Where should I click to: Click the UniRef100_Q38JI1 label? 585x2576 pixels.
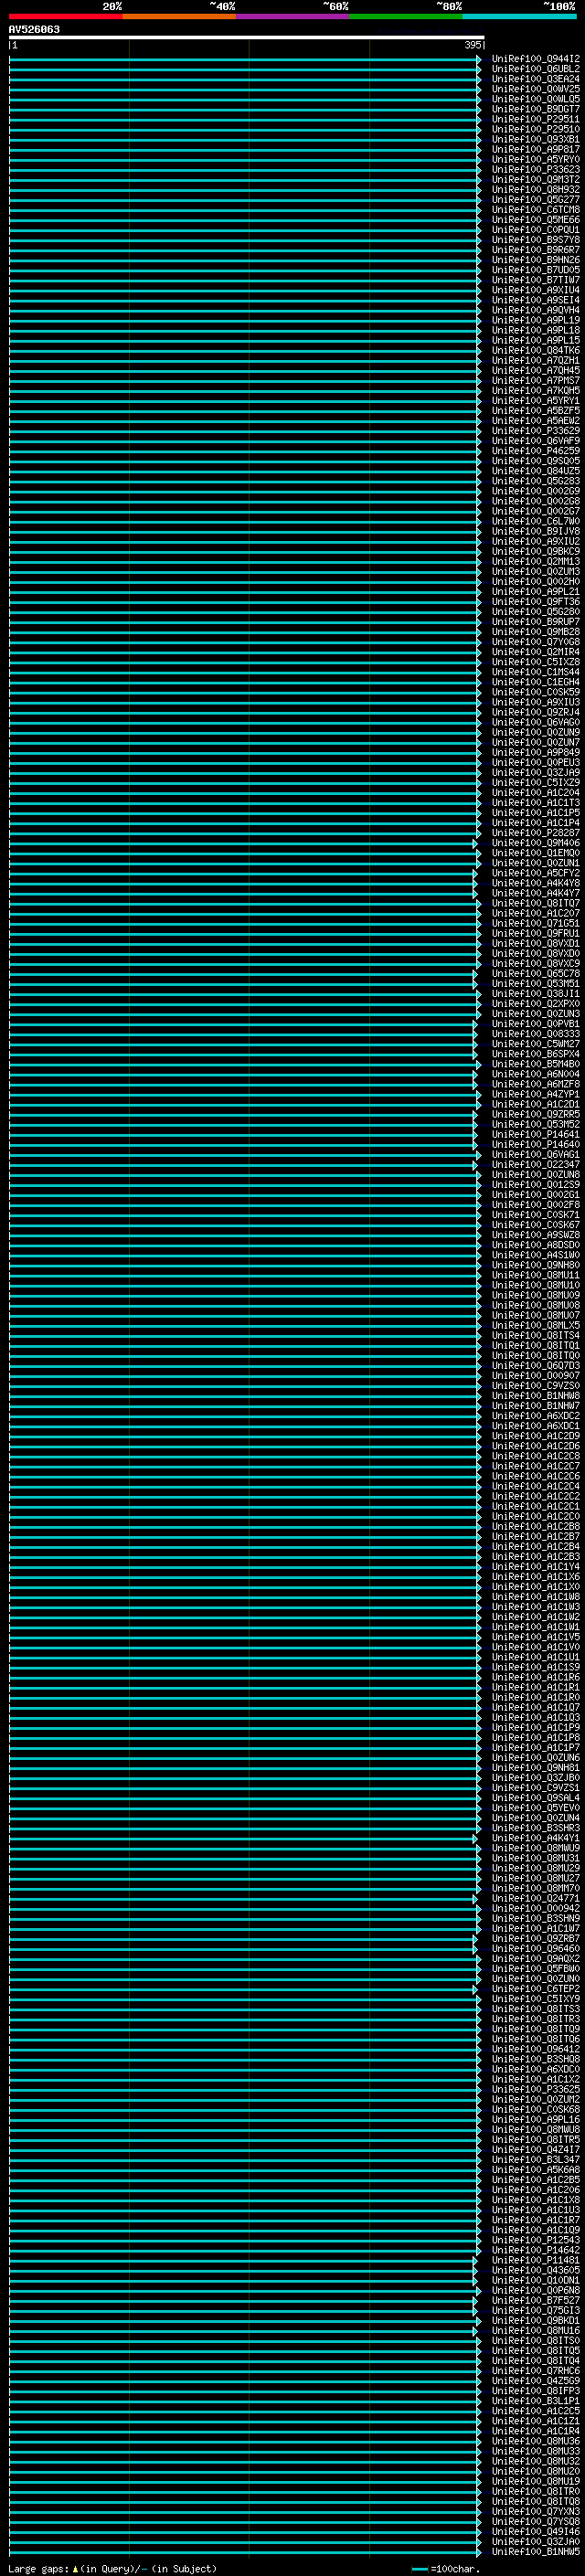tap(536, 994)
